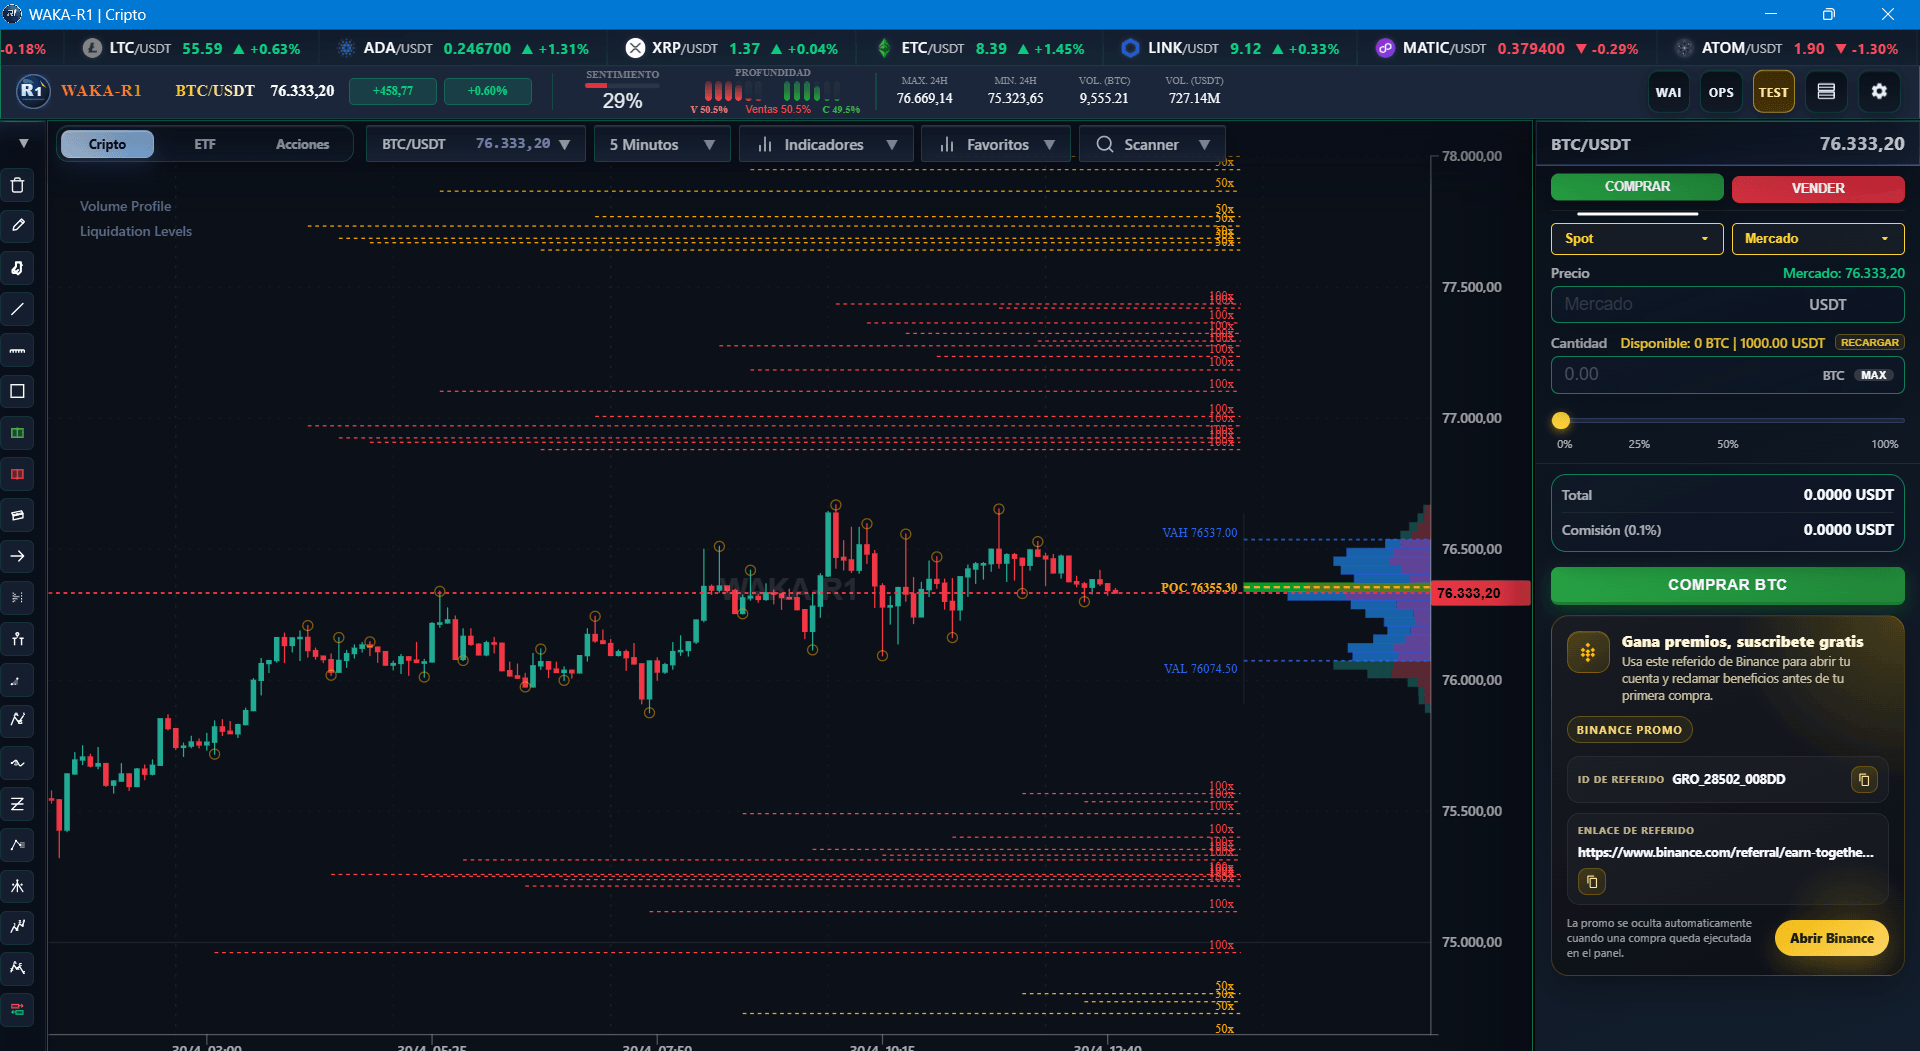Click the green COMPRAR BTC button
The image size is (1920, 1051).
point(1727,585)
